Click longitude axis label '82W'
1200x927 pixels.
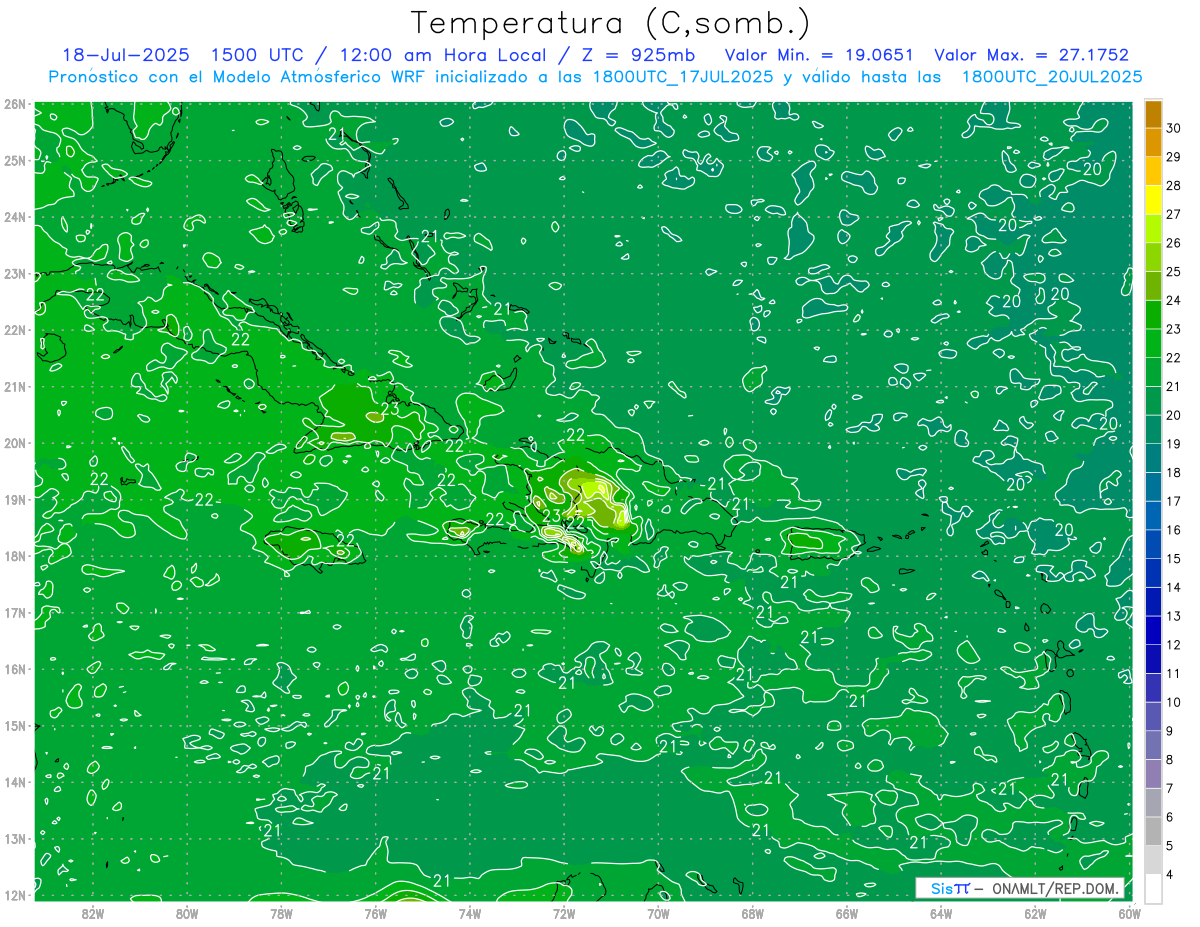[92, 913]
